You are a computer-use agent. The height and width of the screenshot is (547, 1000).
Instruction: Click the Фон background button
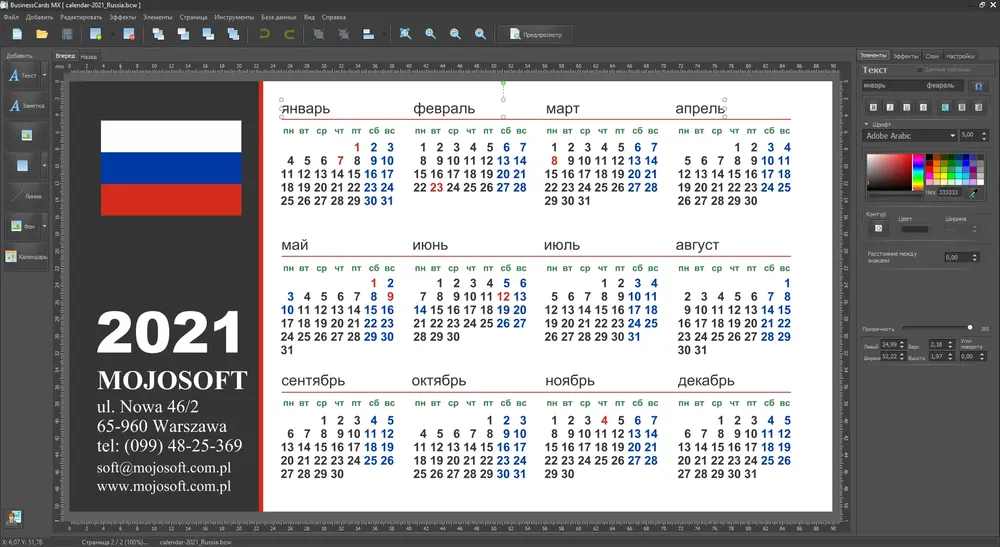pos(23,226)
